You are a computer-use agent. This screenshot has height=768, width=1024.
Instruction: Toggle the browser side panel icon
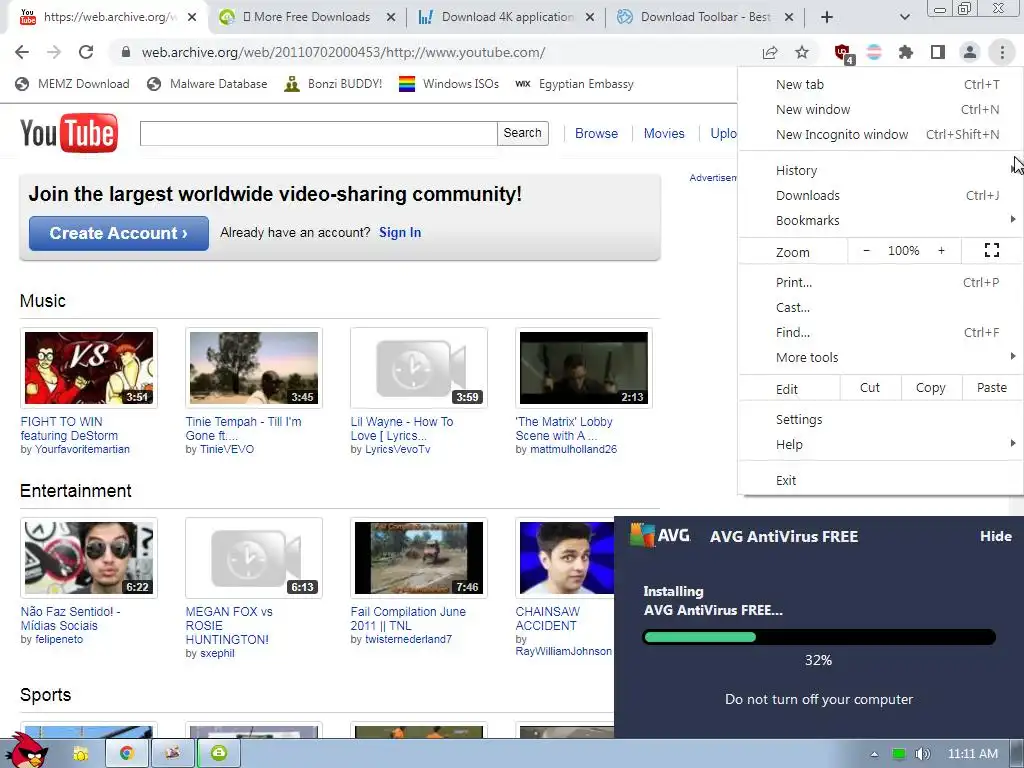pos(938,52)
